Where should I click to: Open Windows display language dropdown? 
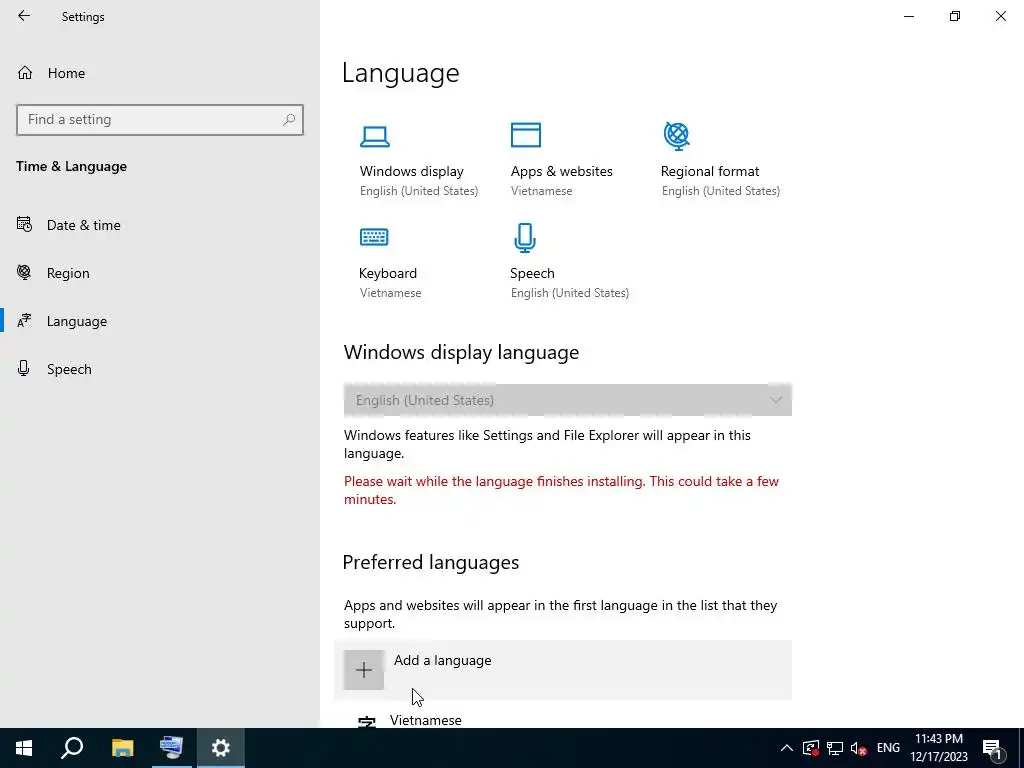point(568,400)
